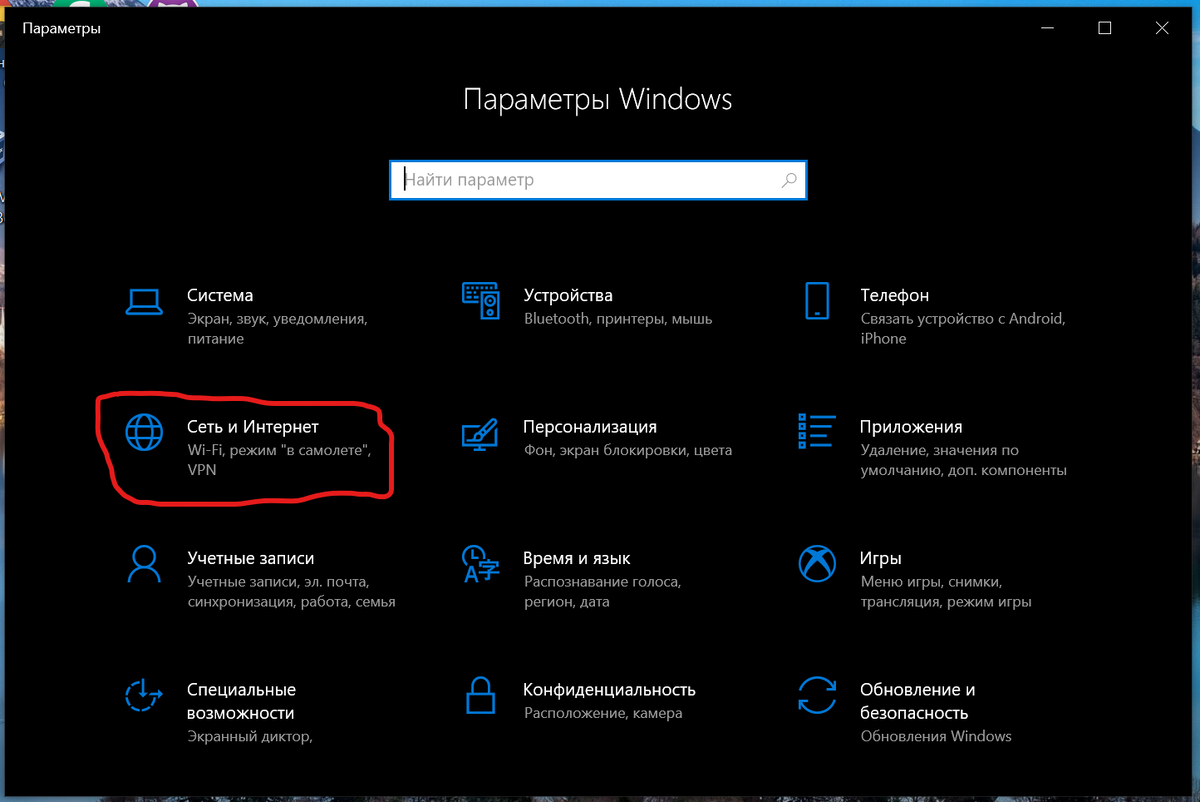
Task: Click the search magnifier icon
Action: [x=789, y=180]
